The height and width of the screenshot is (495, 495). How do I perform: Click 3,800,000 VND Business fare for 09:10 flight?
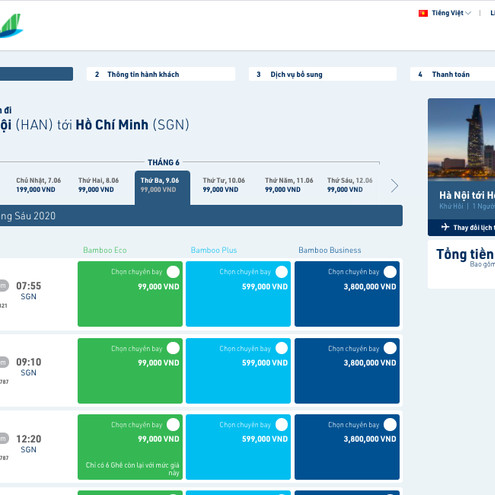pyautogui.click(x=370, y=363)
